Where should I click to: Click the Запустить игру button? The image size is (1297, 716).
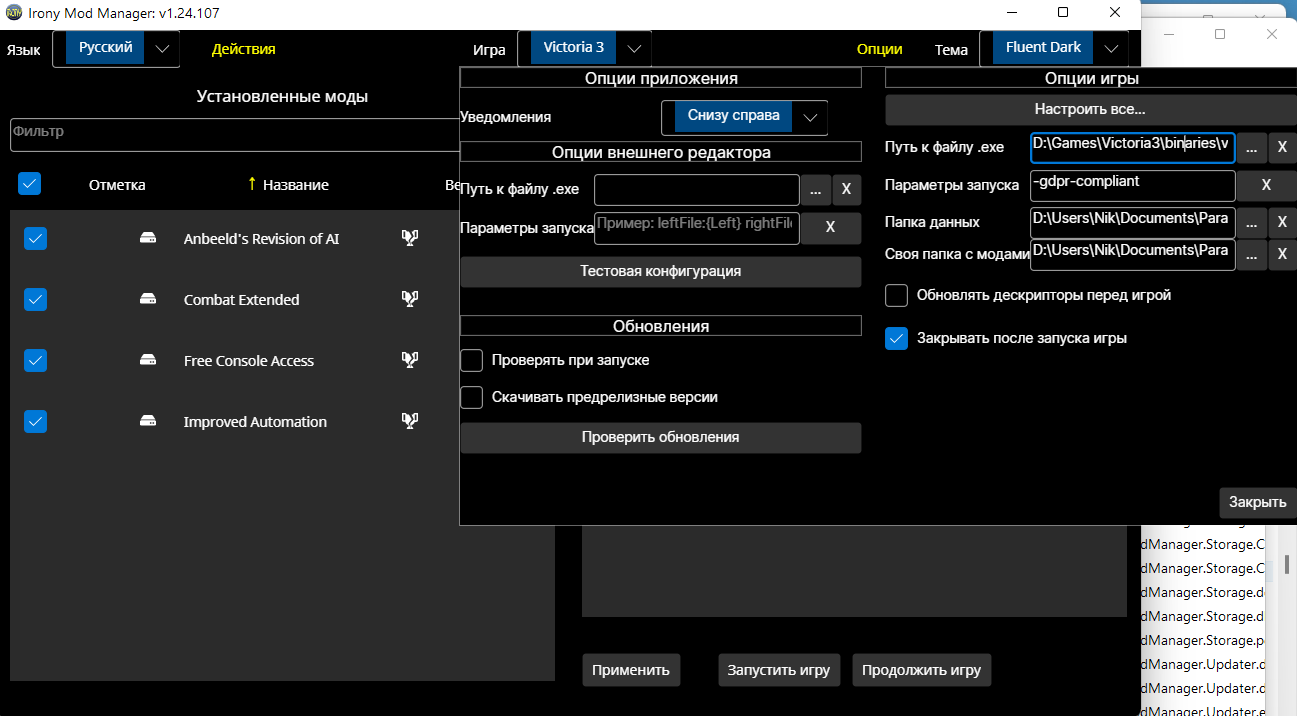point(779,670)
